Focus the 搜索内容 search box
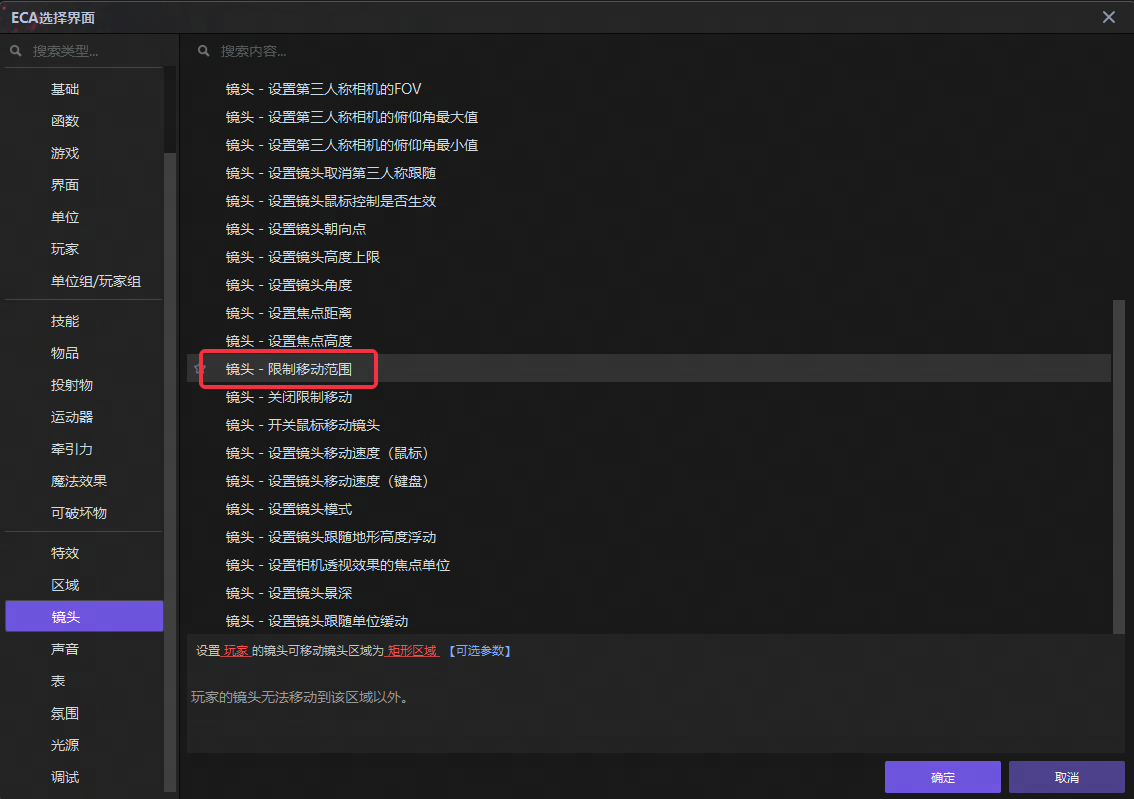Image resolution: width=1134 pixels, height=799 pixels. tap(600, 51)
